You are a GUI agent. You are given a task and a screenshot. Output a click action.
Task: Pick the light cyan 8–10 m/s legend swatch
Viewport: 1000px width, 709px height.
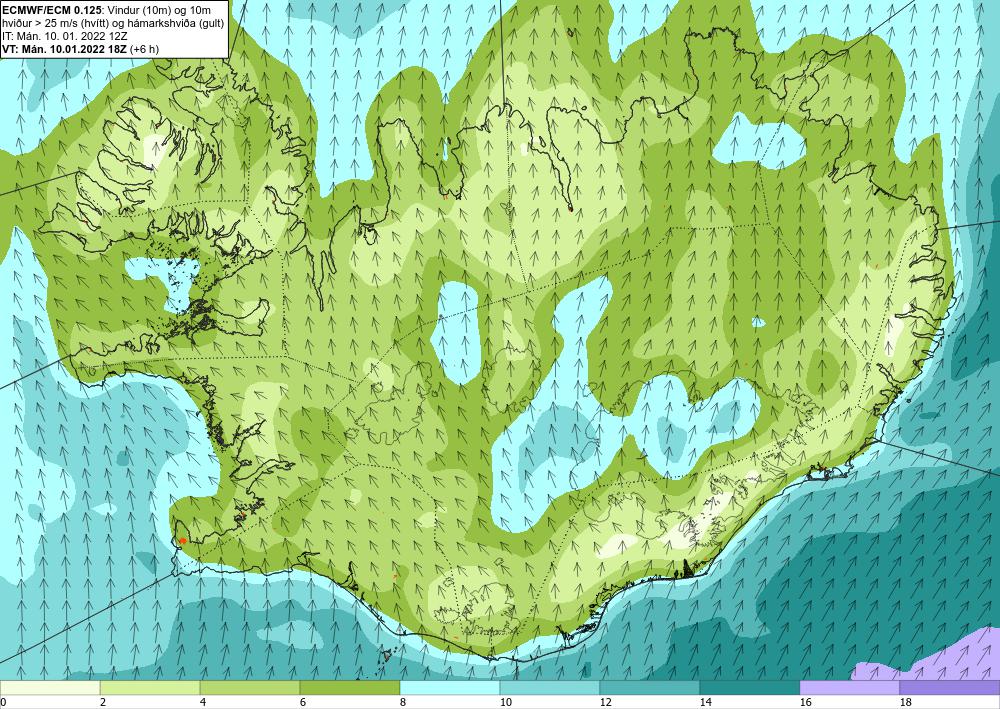coord(450,688)
